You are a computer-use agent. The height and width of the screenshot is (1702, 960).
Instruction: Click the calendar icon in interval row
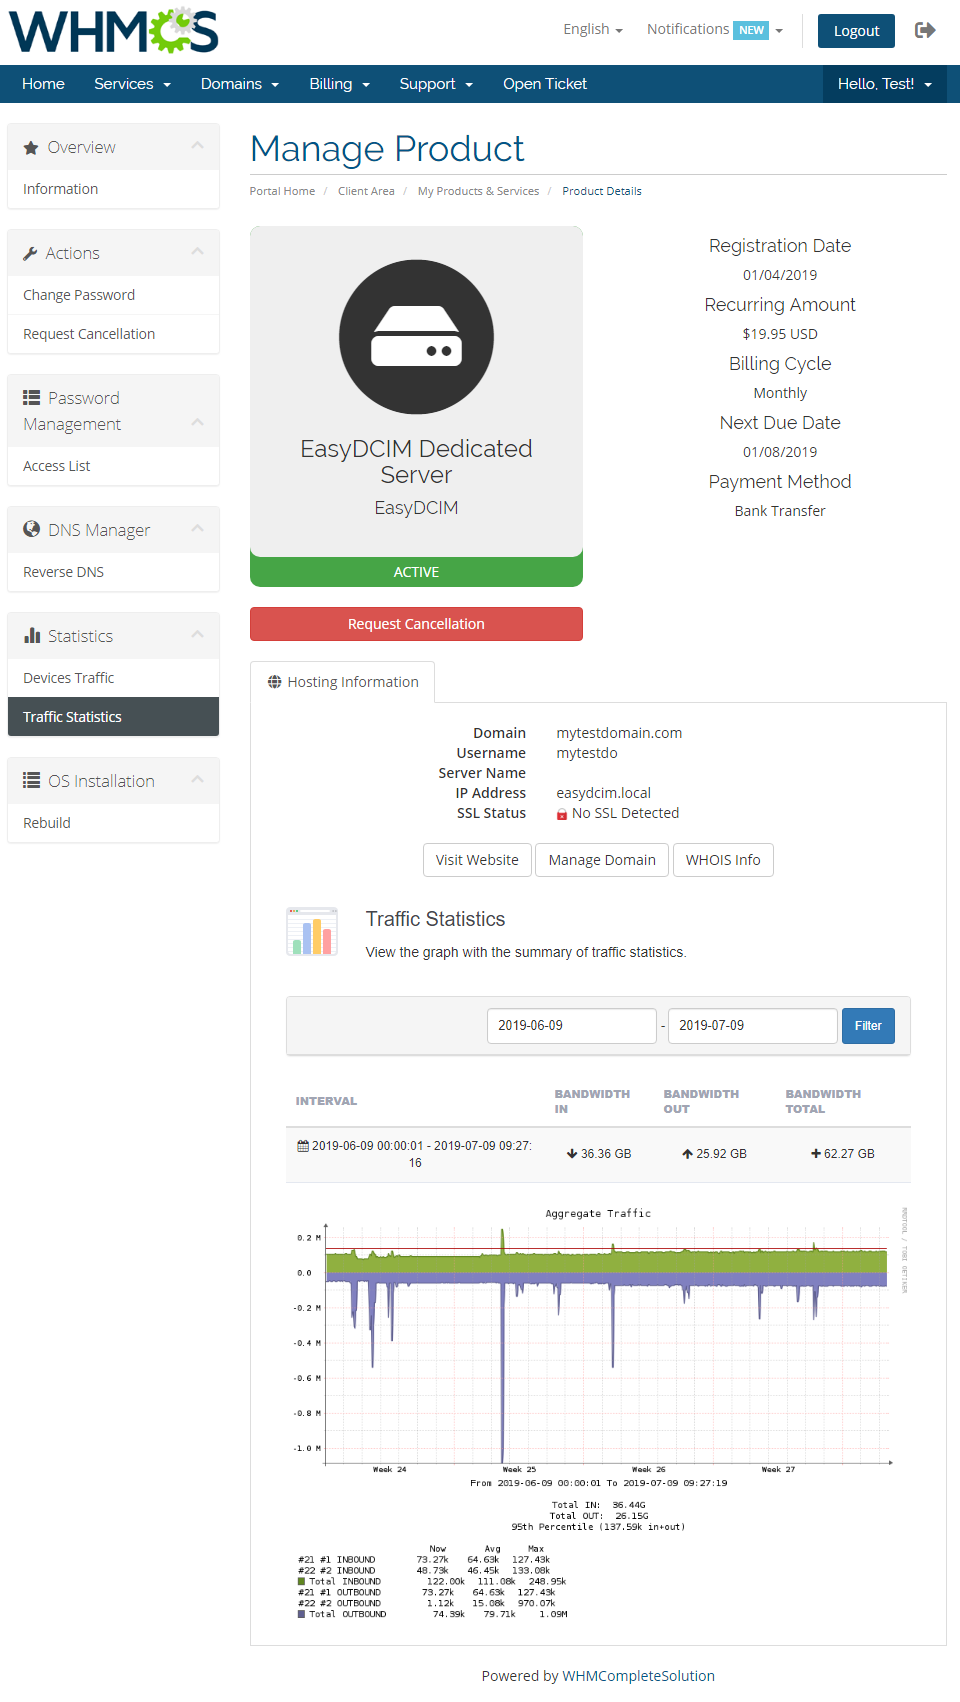click(x=303, y=1146)
